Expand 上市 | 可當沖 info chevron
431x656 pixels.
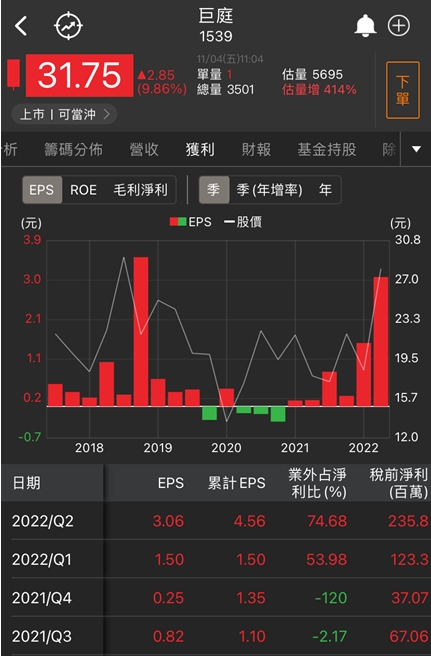tap(64, 114)
